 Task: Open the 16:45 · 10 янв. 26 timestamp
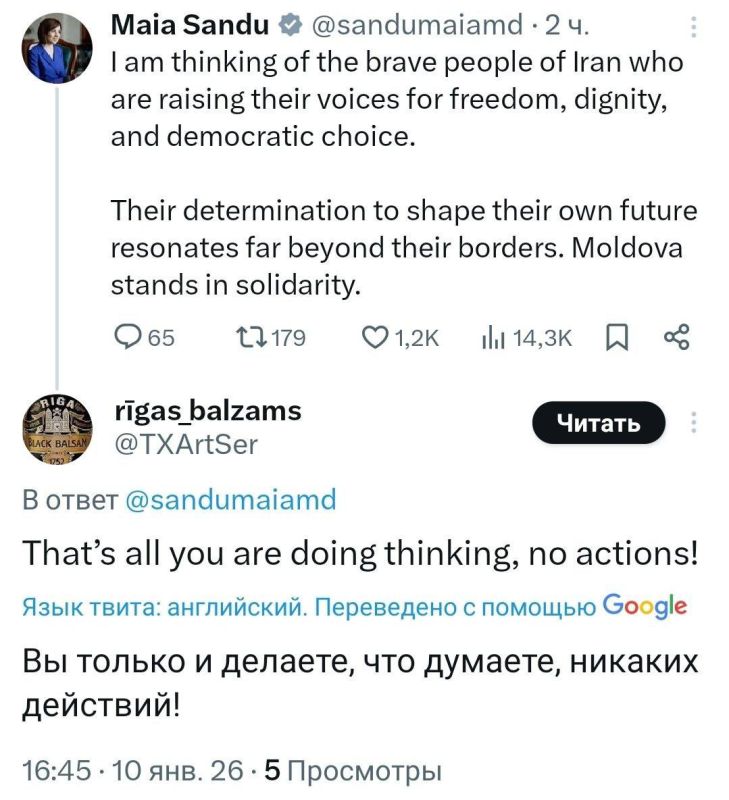[133, 771]
